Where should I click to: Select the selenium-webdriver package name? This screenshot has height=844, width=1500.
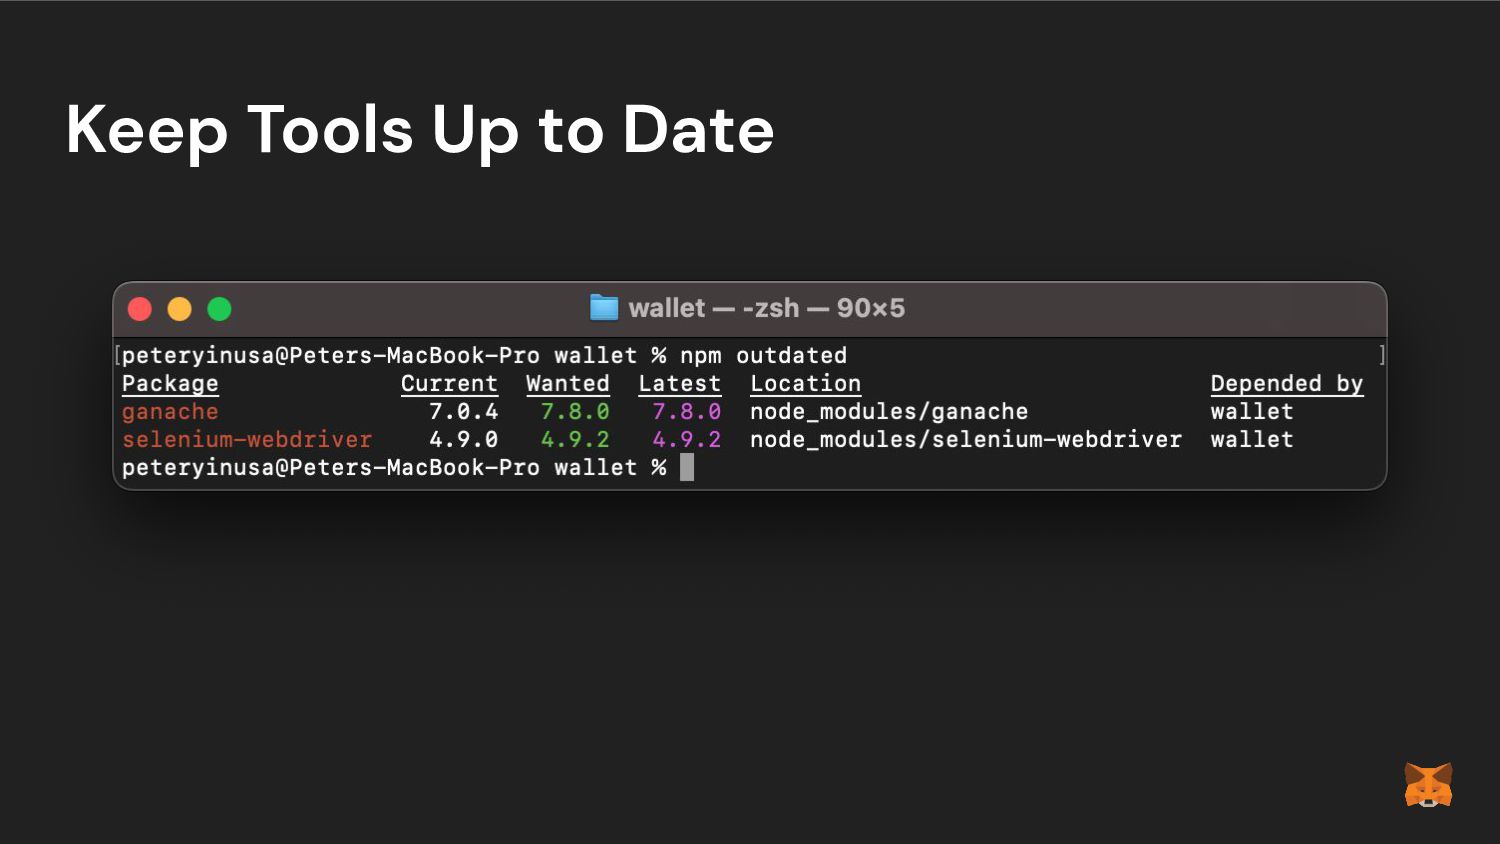click(247, 440)
